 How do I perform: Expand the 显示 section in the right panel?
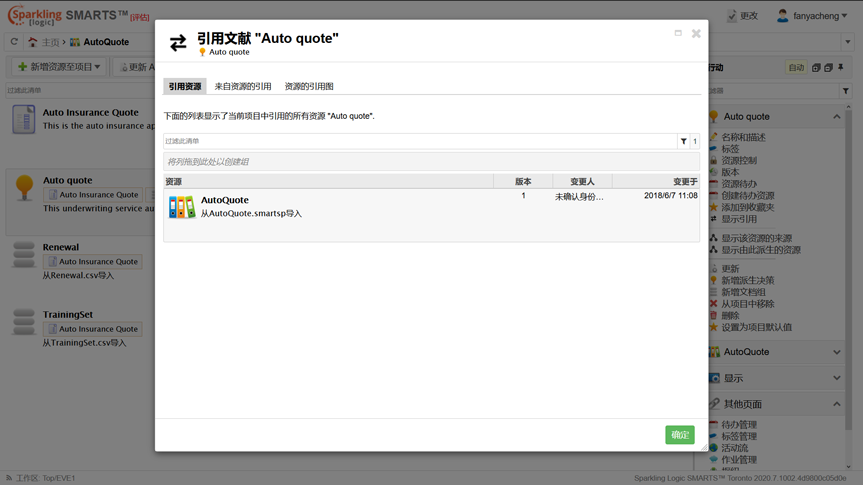836,378
